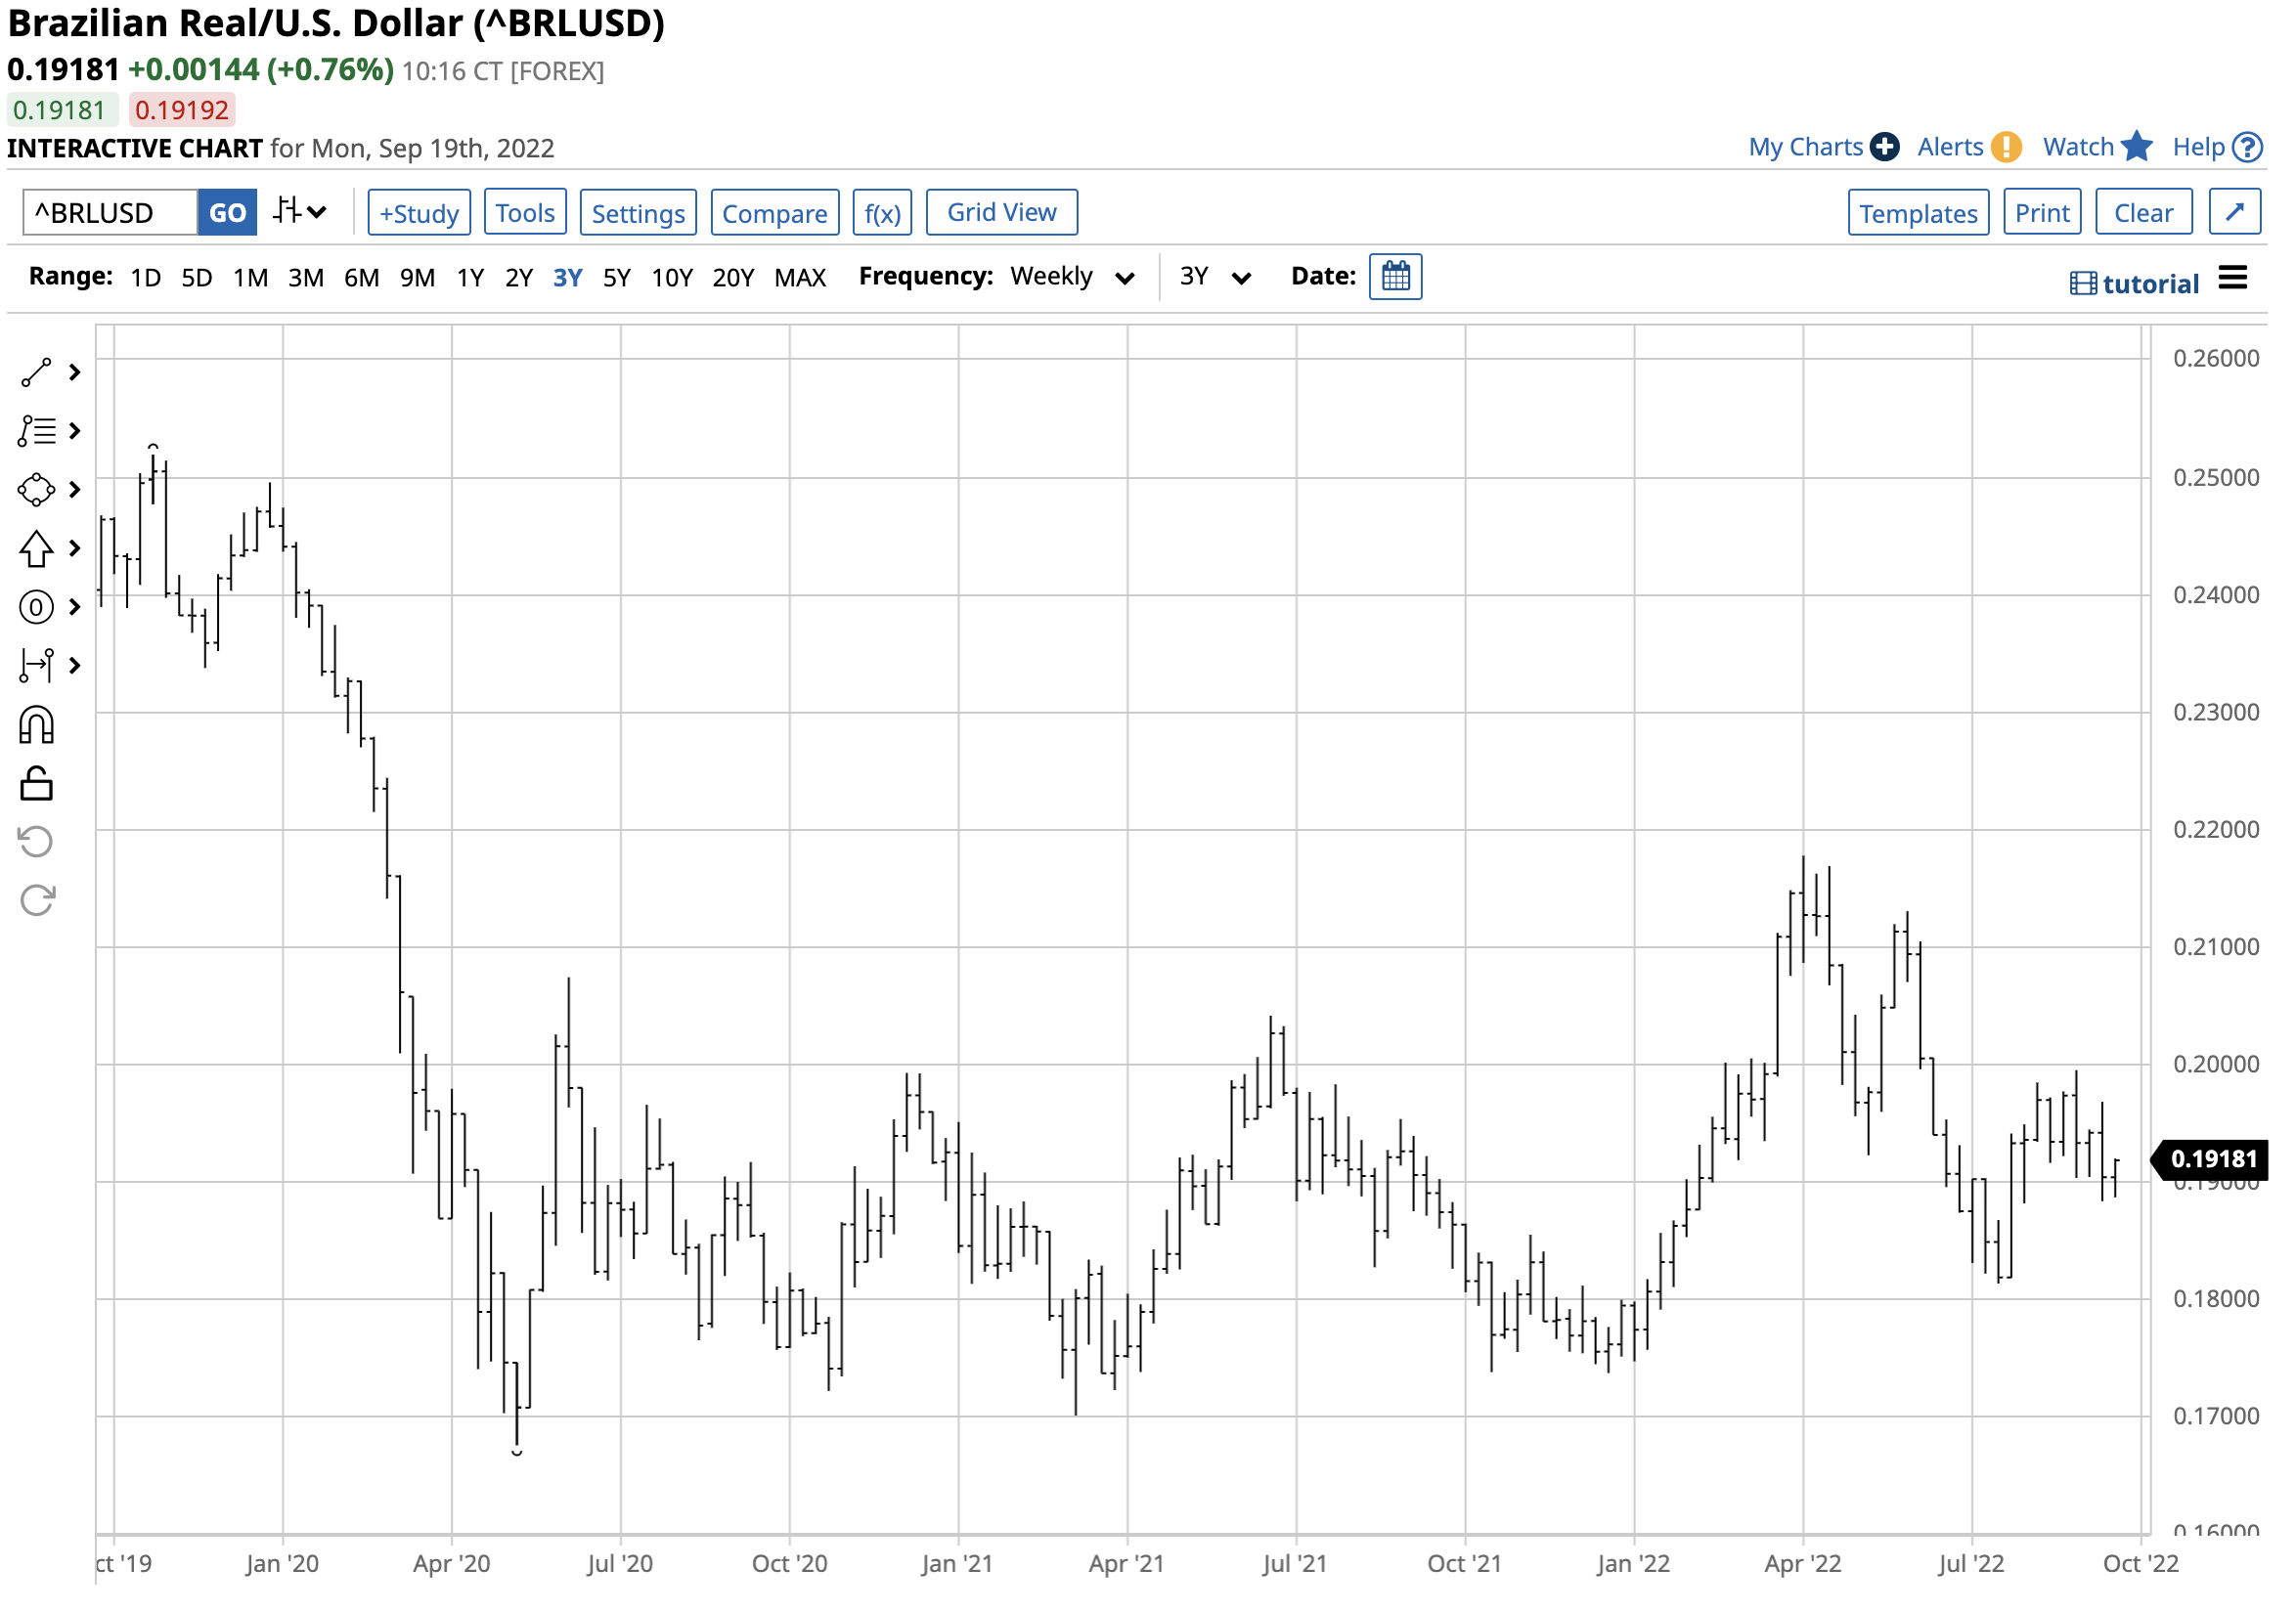Select the polygon shape tool
The width and height of the screenshot is (2296, 1613).
pos(36,492)
